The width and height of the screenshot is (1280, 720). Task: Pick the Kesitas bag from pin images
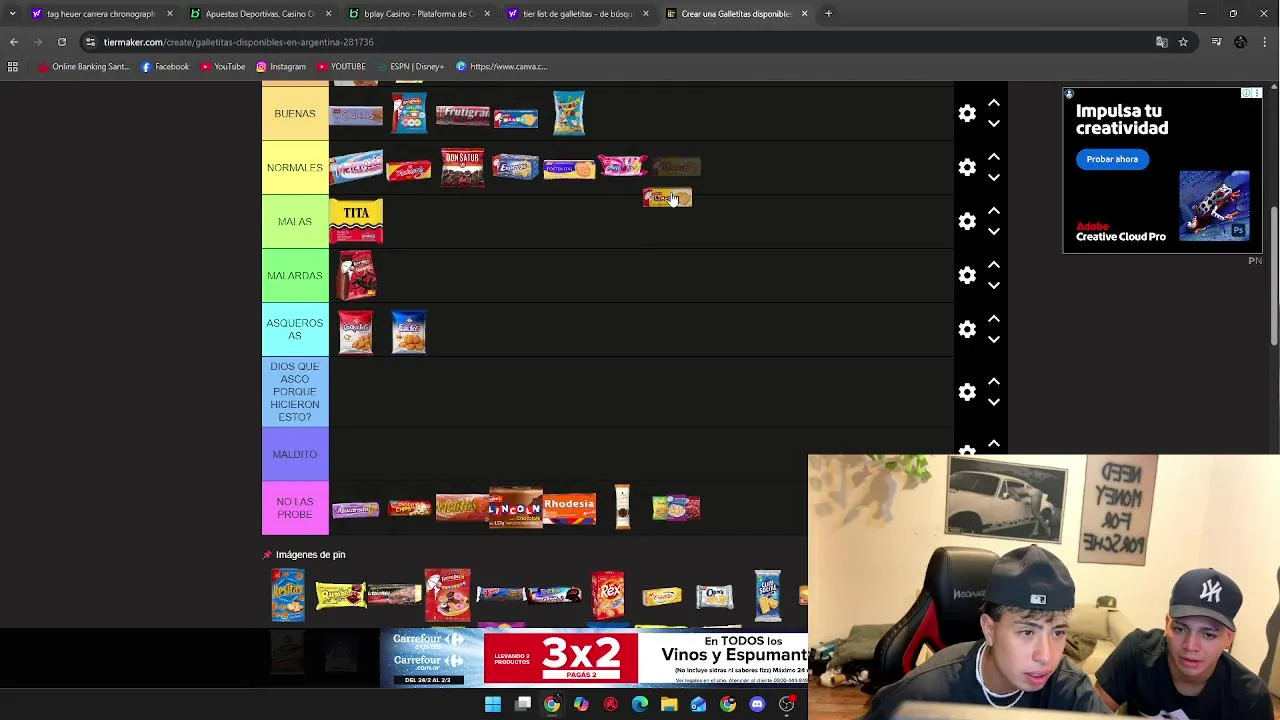coord(288,595)
